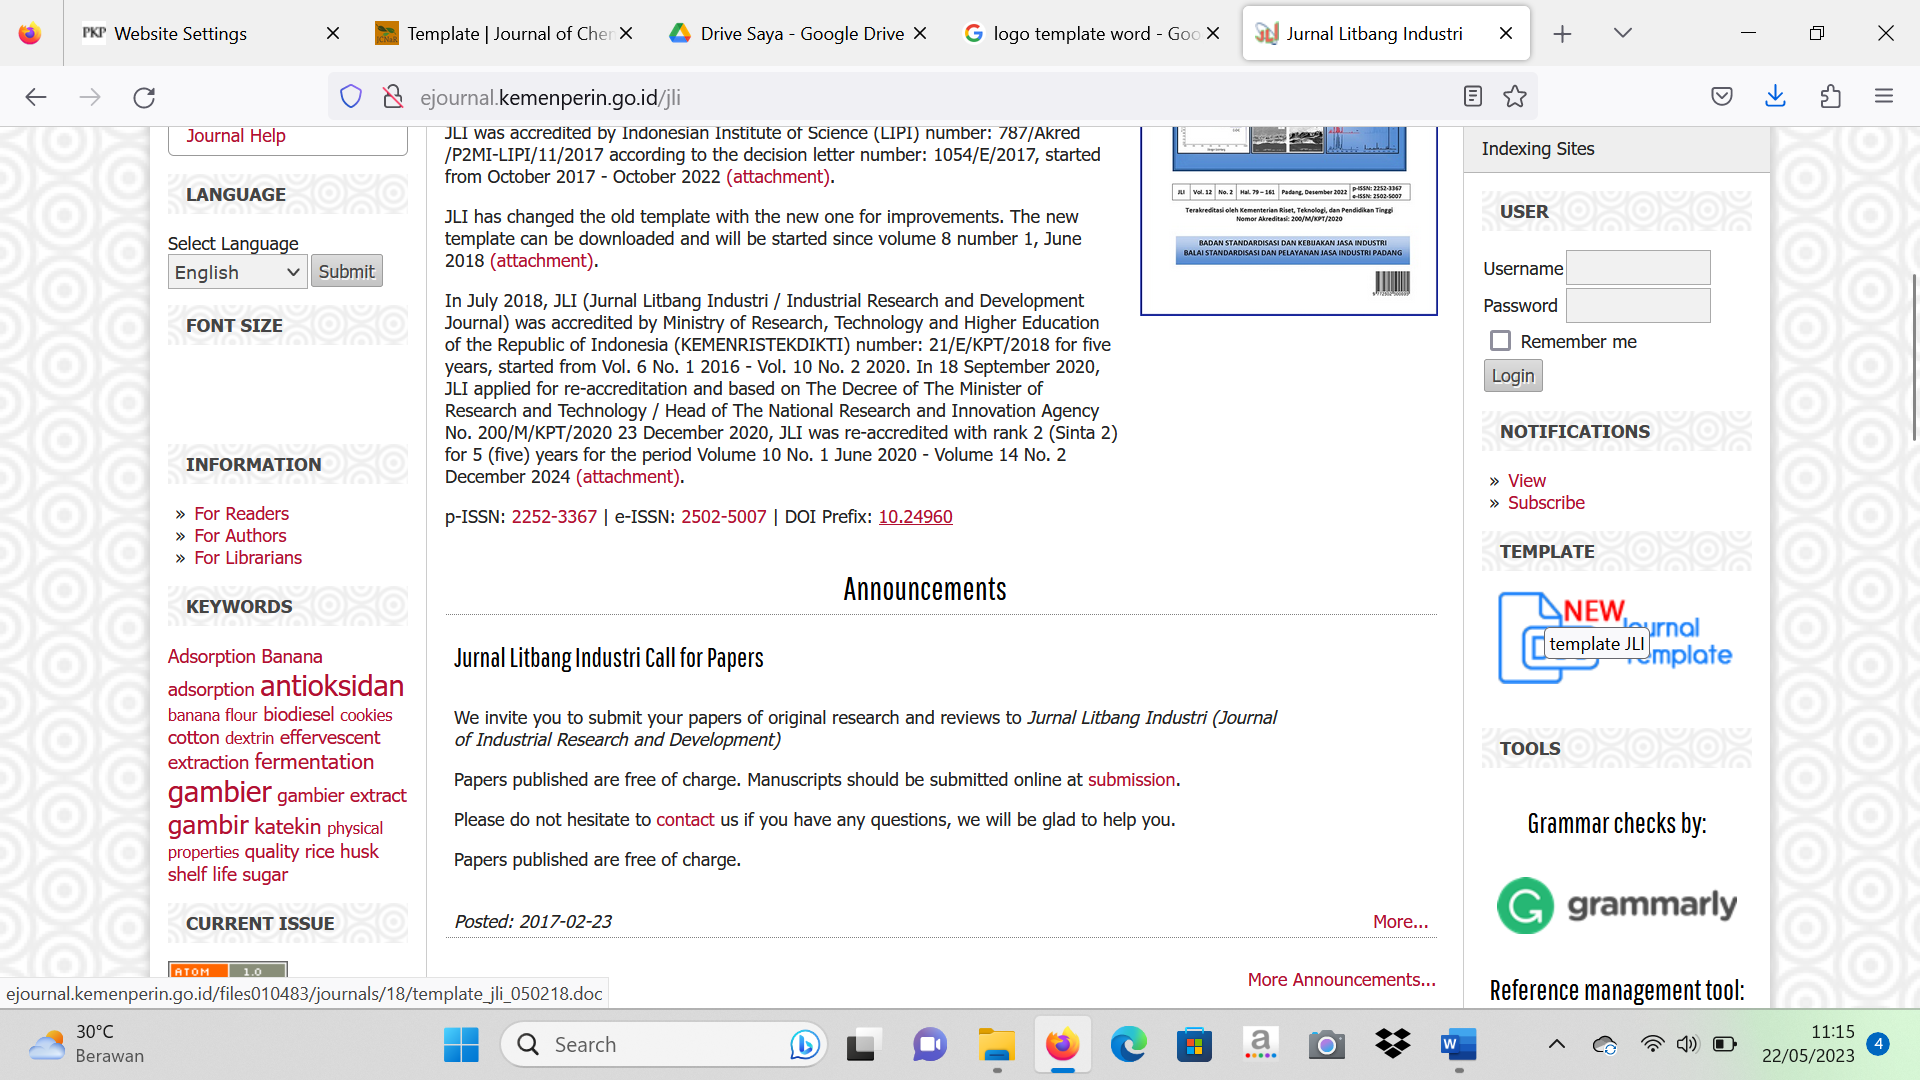The image size is (1920, 1080).
Task: Click the Login button
Action: pyautogui.click(x=1512, y=376)
